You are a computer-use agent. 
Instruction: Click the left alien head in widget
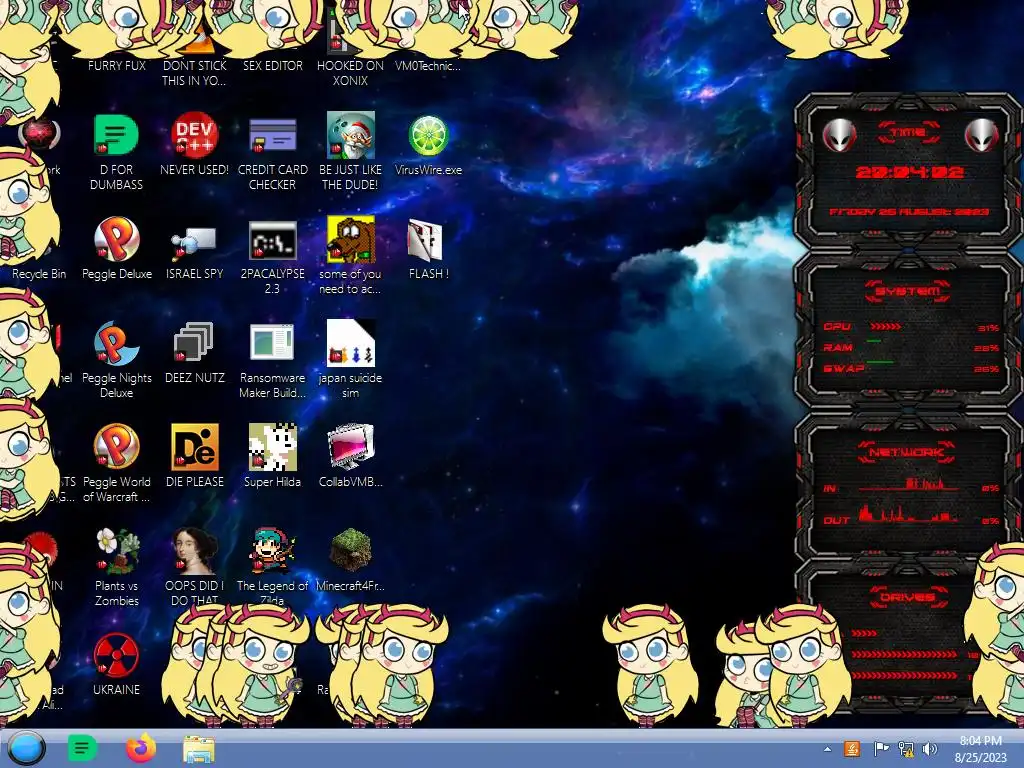[x=838, y=135]
